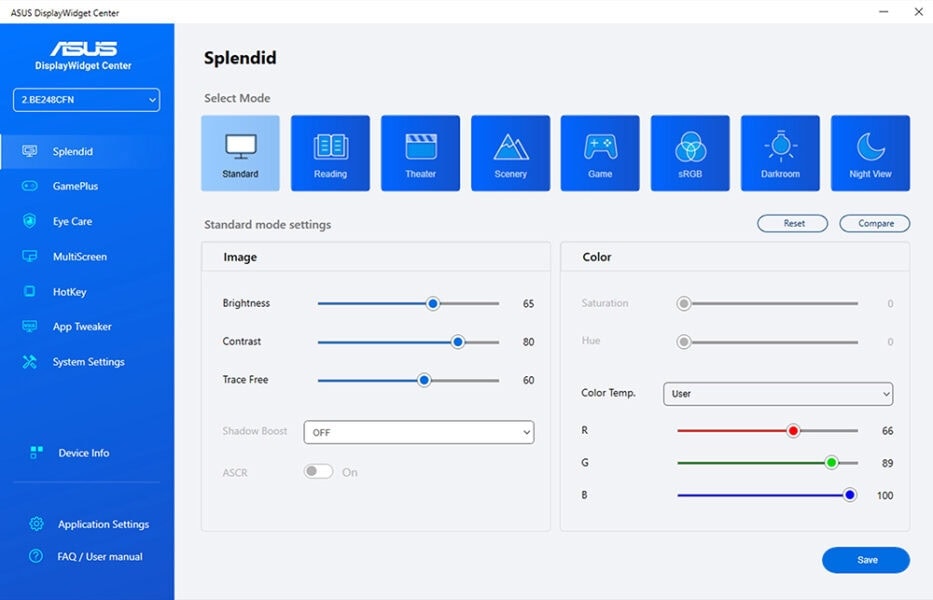933x600 pixels.
Task: Switch to Night View mode
Action: [870, 152]
